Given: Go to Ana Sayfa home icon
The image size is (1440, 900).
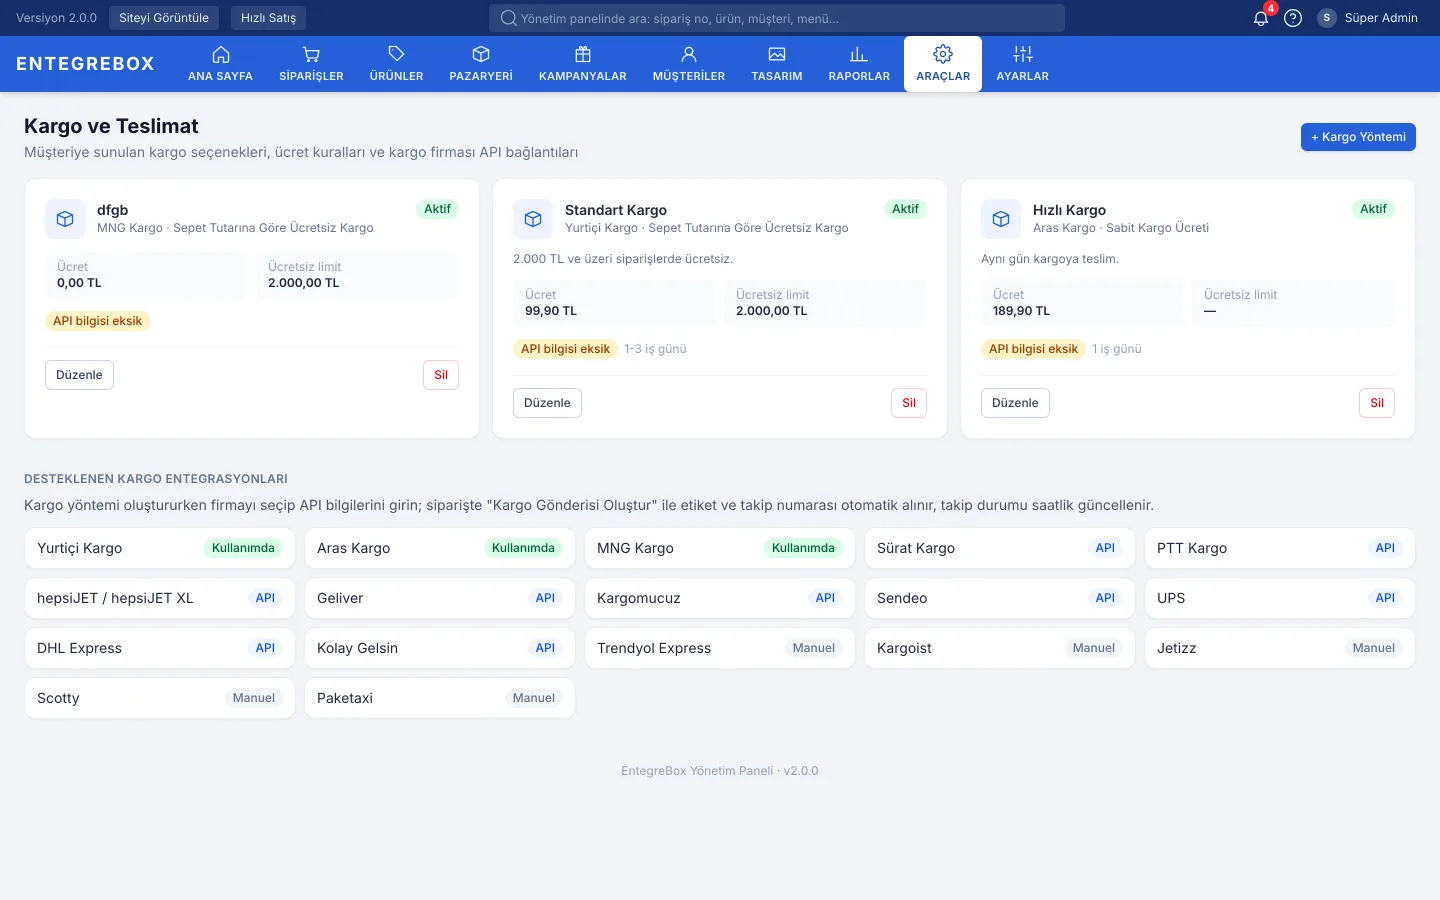Looking at the screenshot, I should 221,54.
